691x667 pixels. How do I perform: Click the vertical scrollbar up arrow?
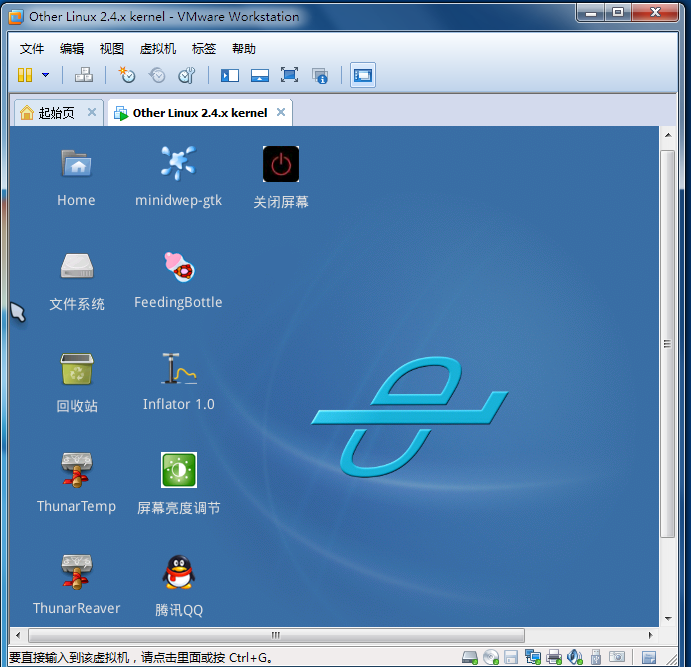668,135
